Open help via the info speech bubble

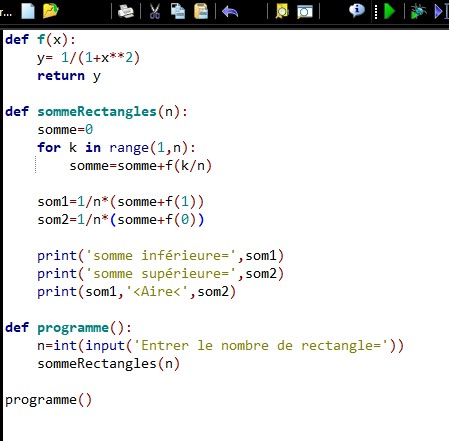pyautogui.click(x=357, y=11)
